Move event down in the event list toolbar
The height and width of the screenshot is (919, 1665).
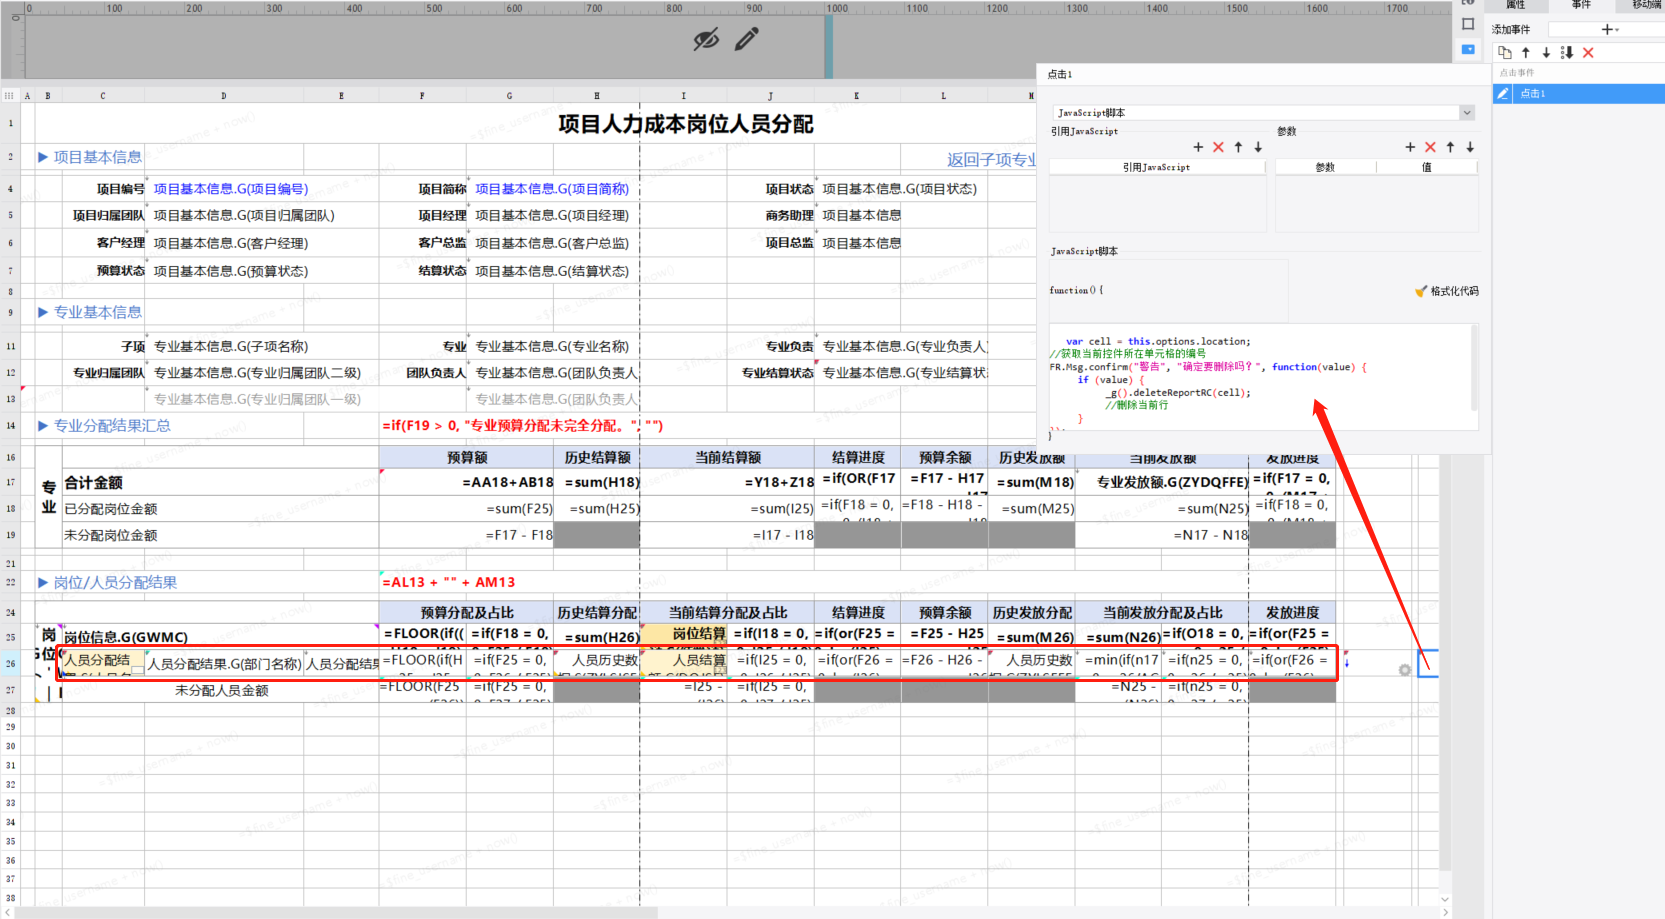pyautogui.click(x=1546, y=53)
